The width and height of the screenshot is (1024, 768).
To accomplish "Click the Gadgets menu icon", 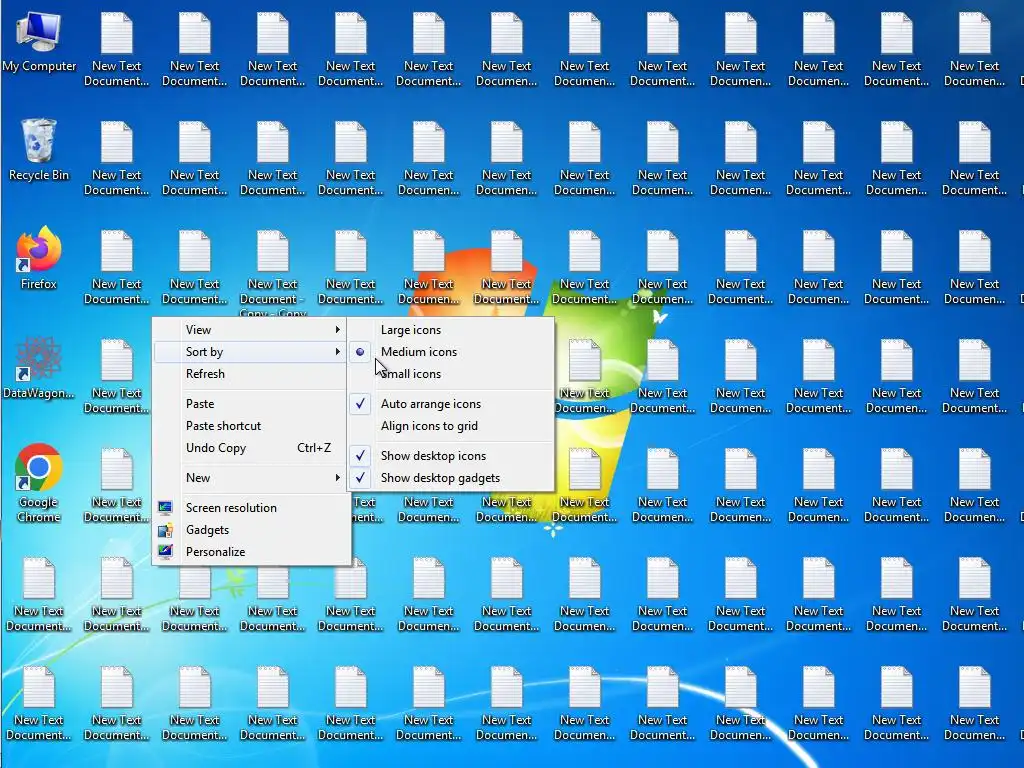I will pyautogui.click(x=165, y=530).
